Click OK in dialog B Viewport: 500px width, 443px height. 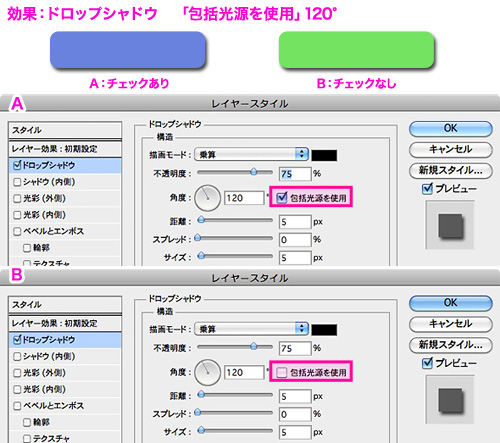coord(451,303)
